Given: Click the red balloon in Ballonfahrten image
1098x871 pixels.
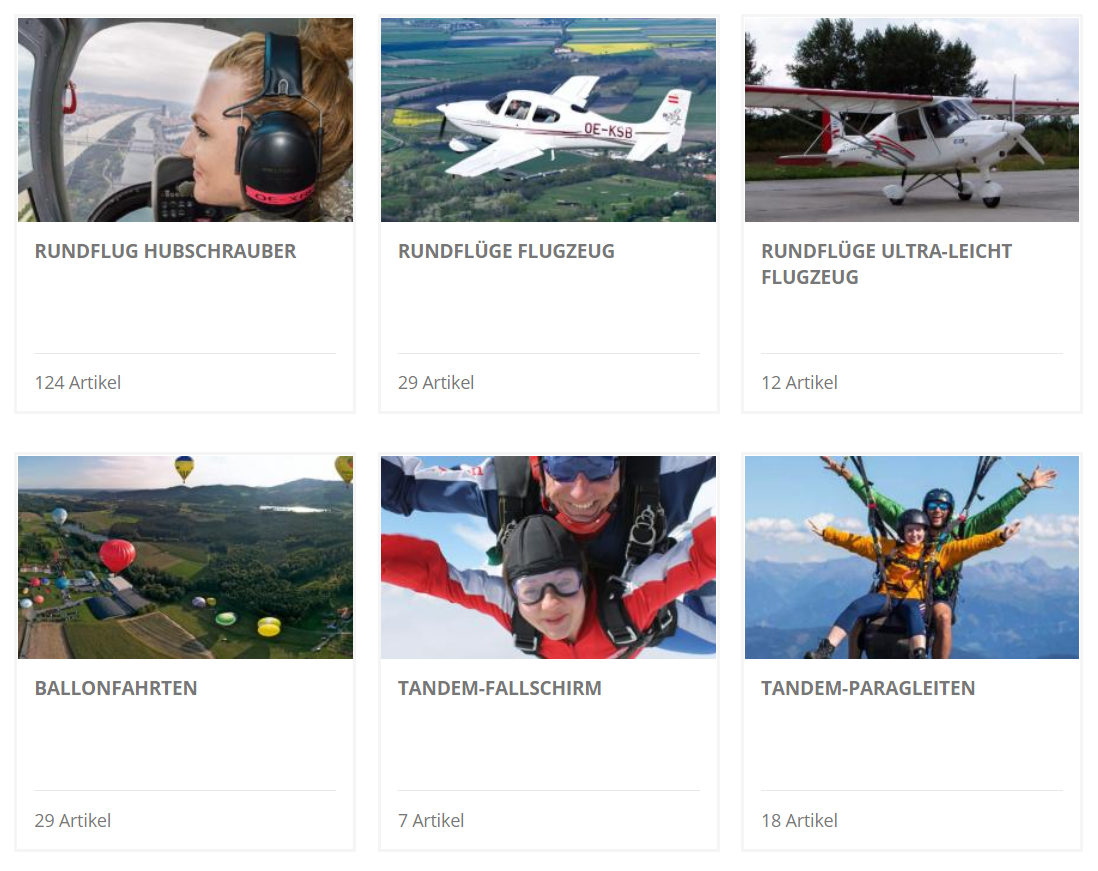Looking at the screenshot, I should (117, 555).
